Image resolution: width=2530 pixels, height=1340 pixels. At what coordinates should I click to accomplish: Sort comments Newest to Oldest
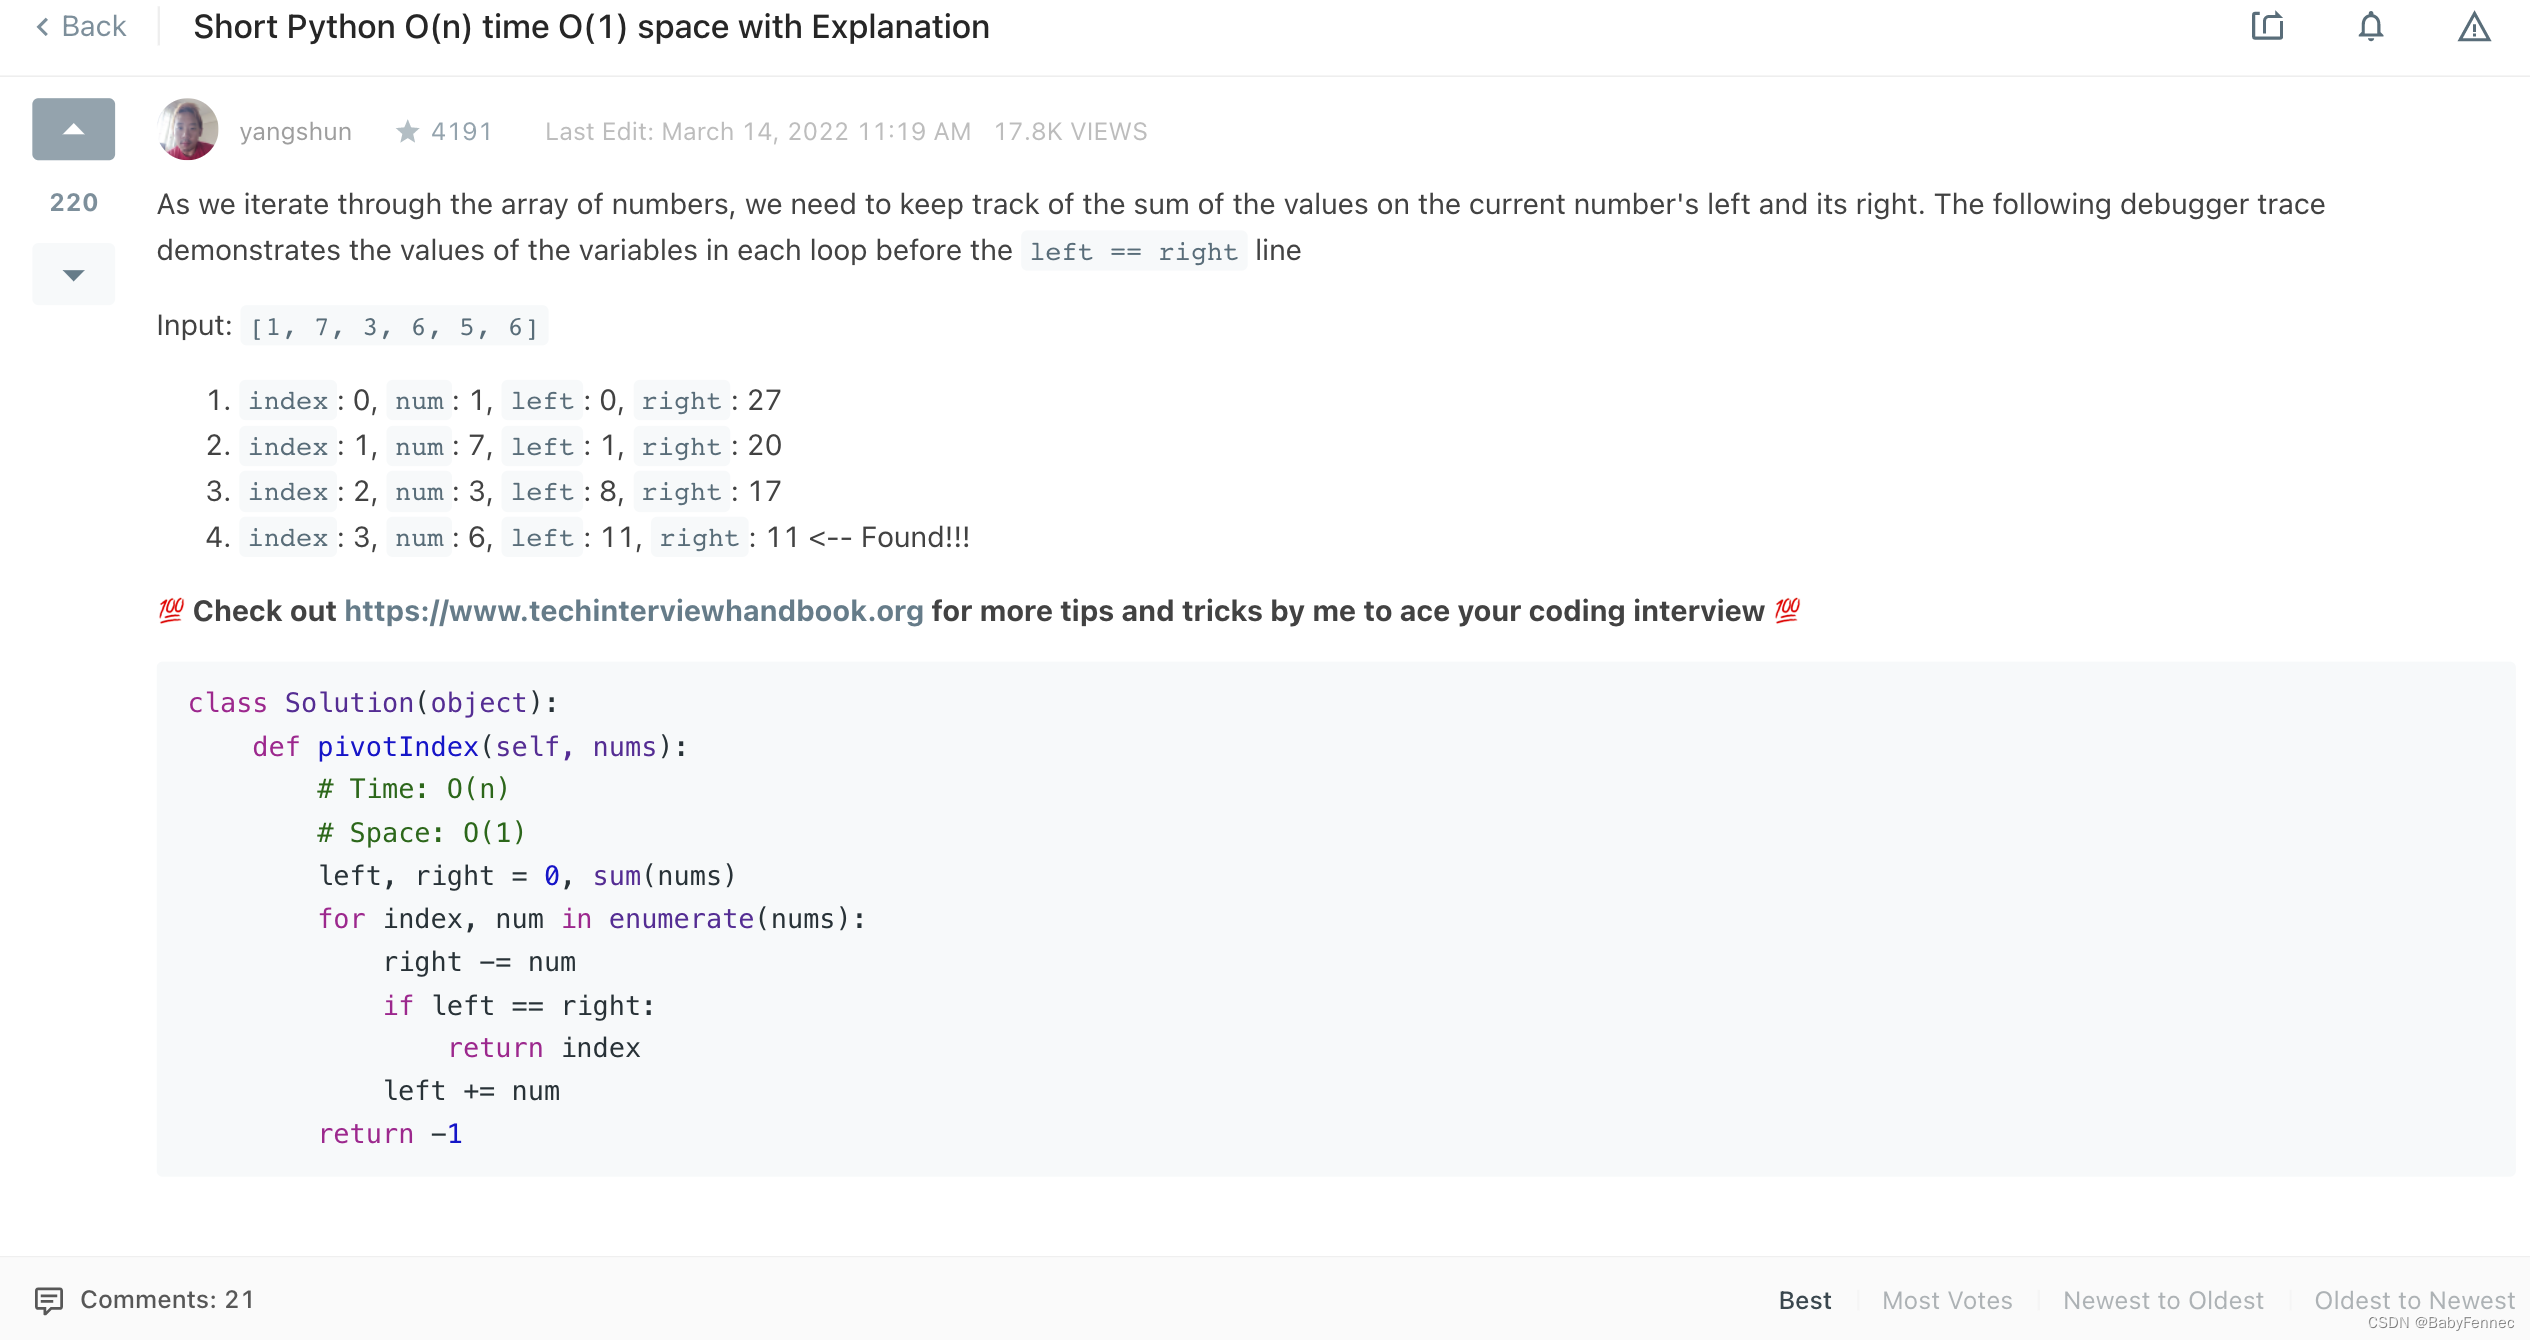2163,1300
